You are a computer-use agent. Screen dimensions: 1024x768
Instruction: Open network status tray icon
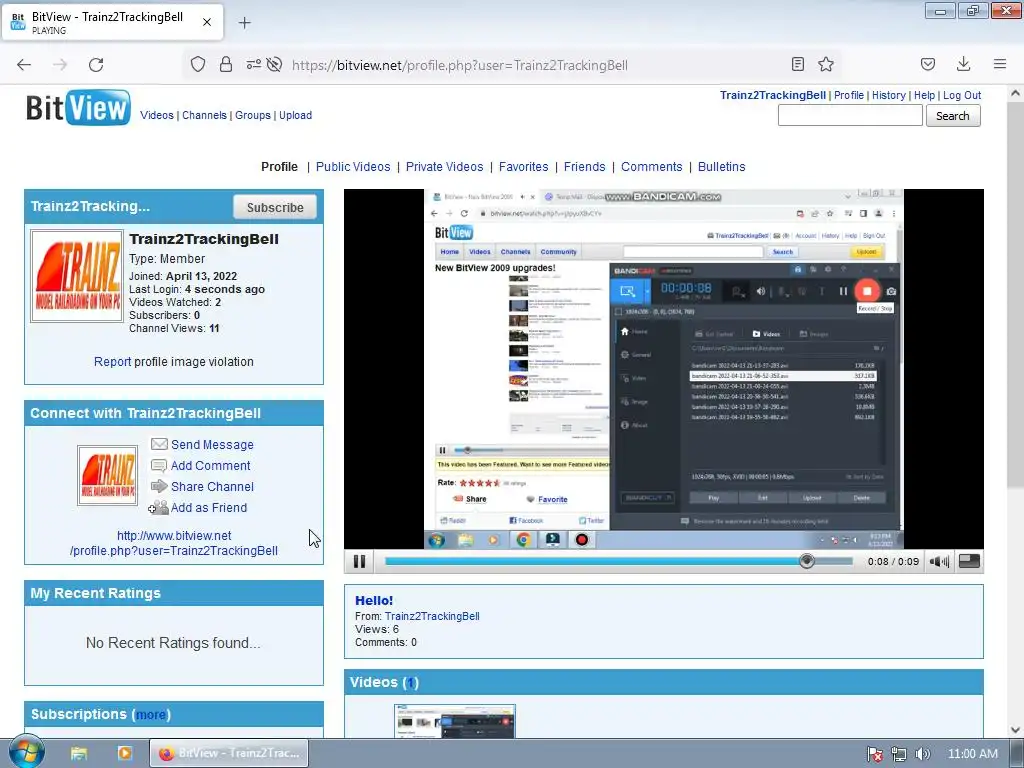coord(899,754)
